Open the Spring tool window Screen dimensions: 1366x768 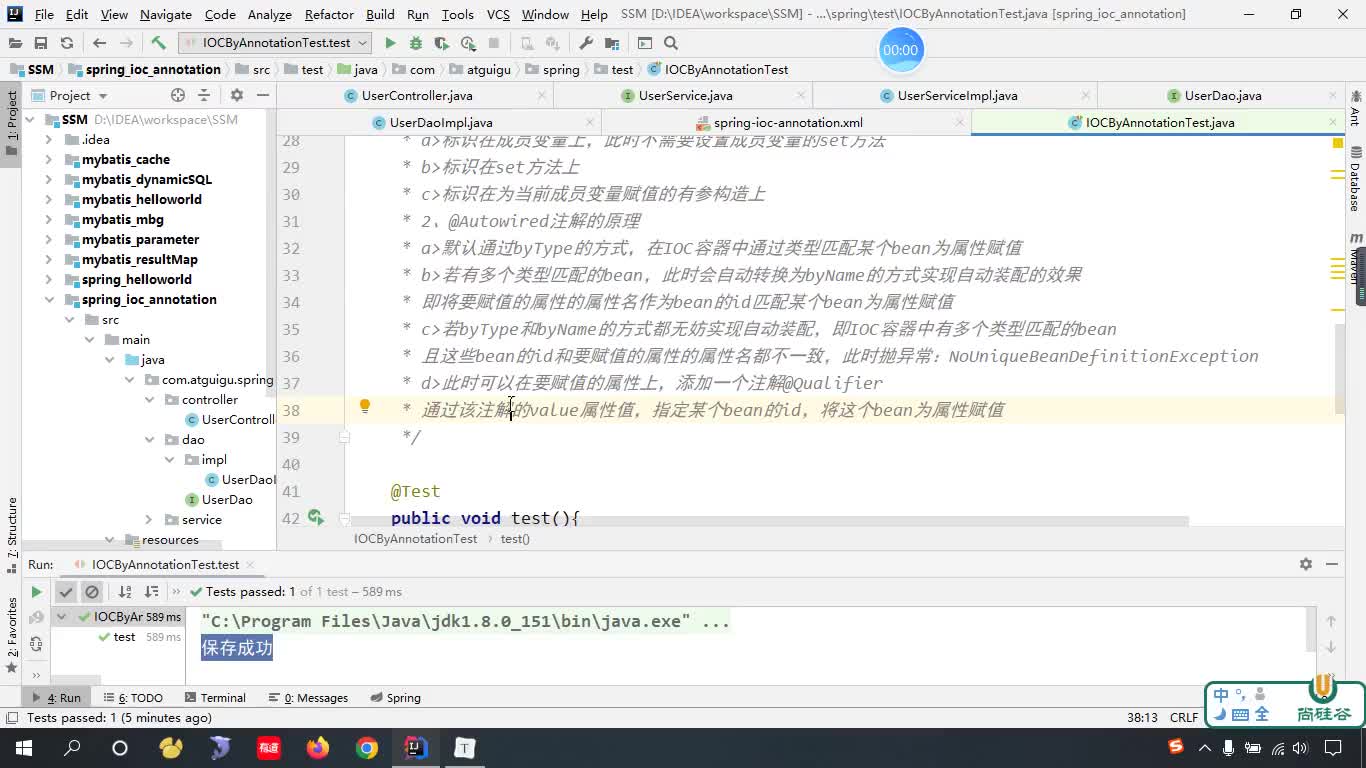pyautogui.click(x=395, y=698)
